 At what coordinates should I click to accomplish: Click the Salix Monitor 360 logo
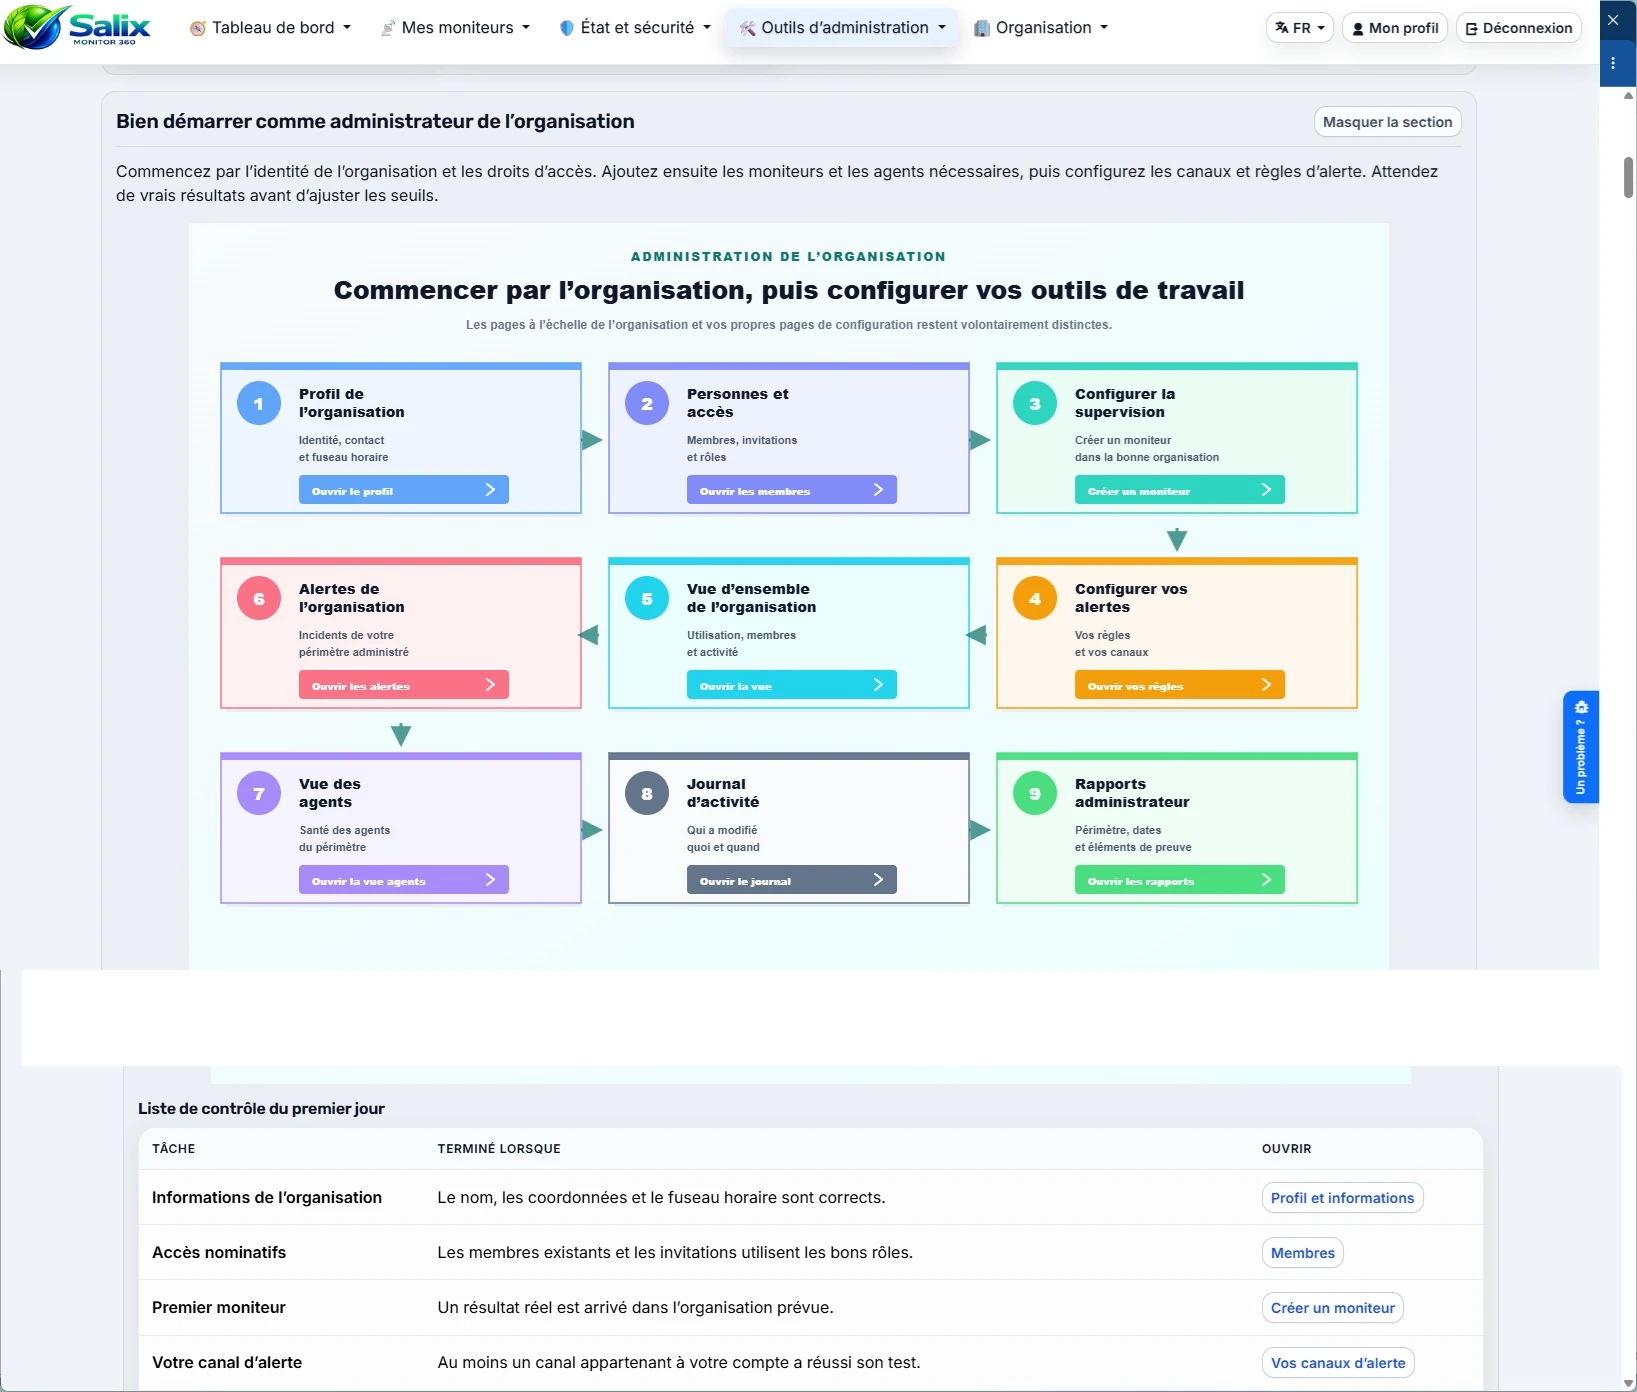77,27
